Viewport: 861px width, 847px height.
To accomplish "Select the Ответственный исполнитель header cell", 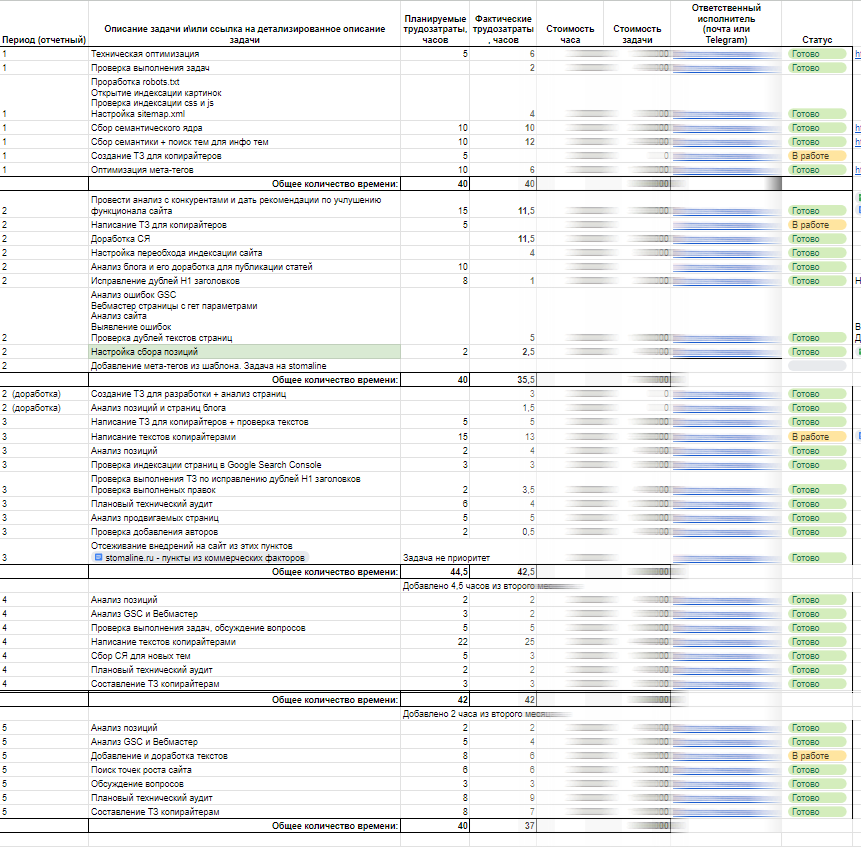I will pos(726,24).
